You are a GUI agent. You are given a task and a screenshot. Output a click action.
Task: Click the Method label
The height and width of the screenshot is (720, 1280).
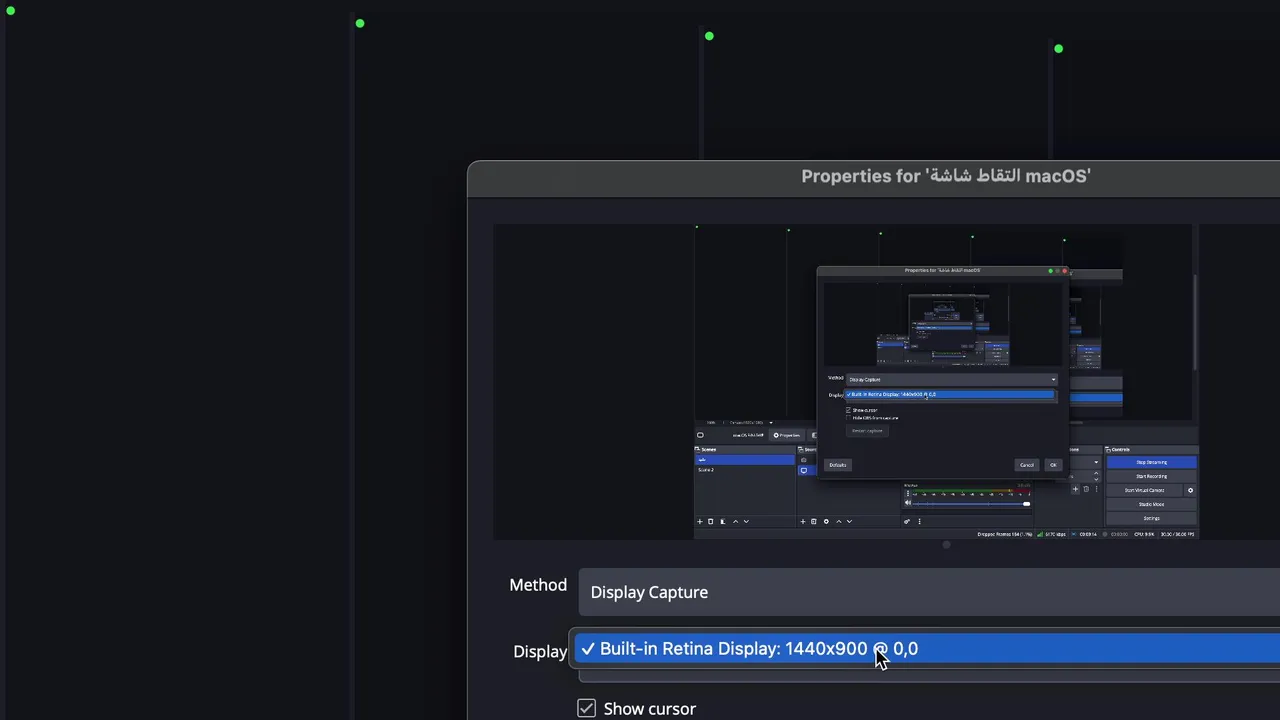(x=538, y=585)
